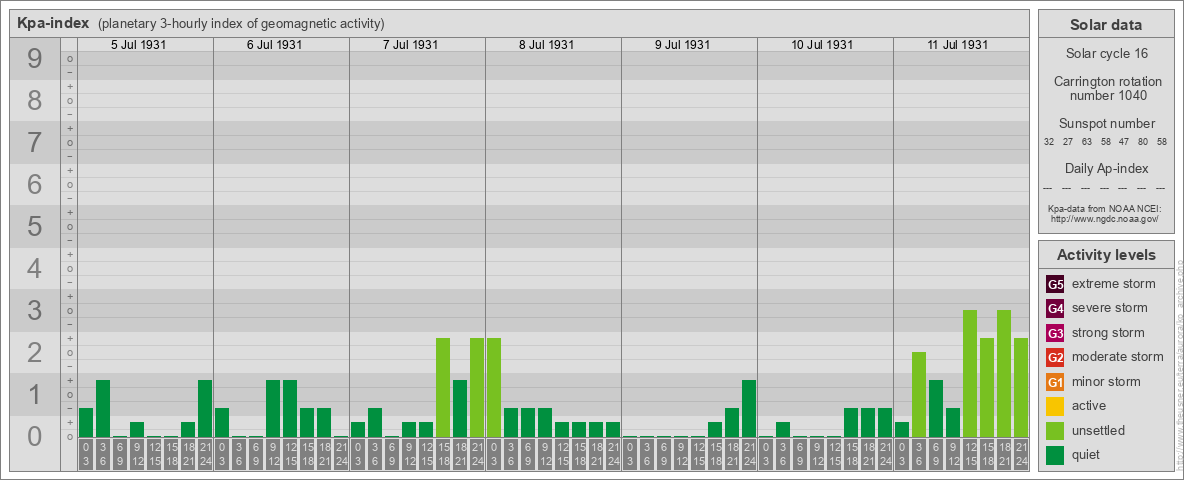The height and width of the screenshot is (480, 1184).
Task: Click 'Carrington rotation number 1040' text
Action: (x=1106, y=88)
